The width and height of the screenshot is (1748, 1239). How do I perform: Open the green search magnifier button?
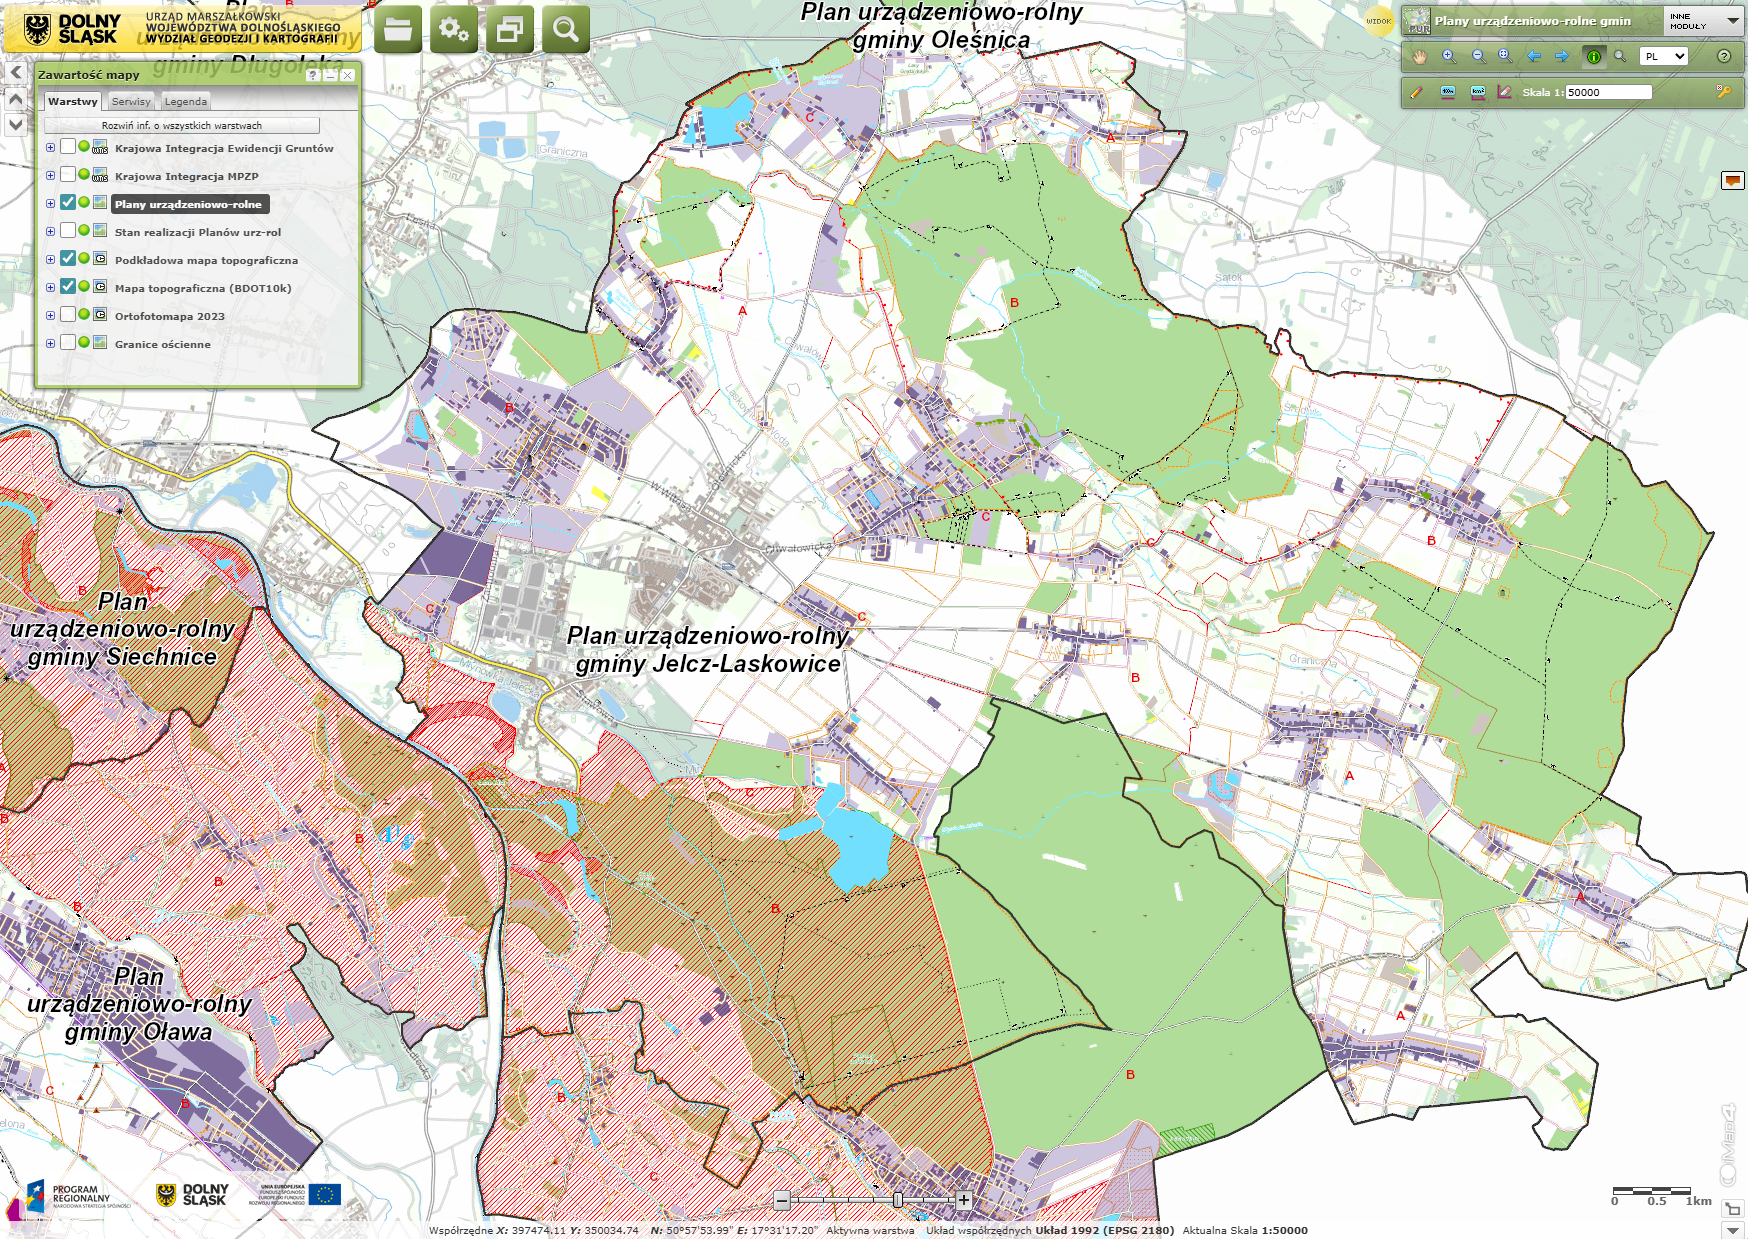pyautogui.click(x=566, y=30)
